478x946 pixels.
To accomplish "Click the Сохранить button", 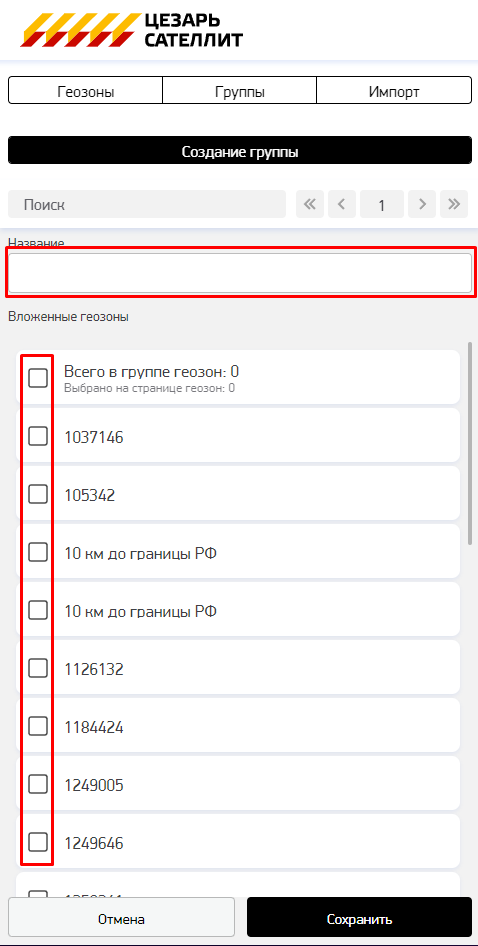I will (x=360, y=919).
